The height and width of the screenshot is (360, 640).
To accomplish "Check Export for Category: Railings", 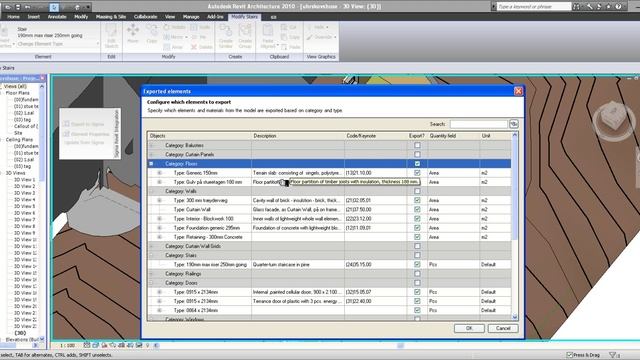I will [x=417, y=273].
